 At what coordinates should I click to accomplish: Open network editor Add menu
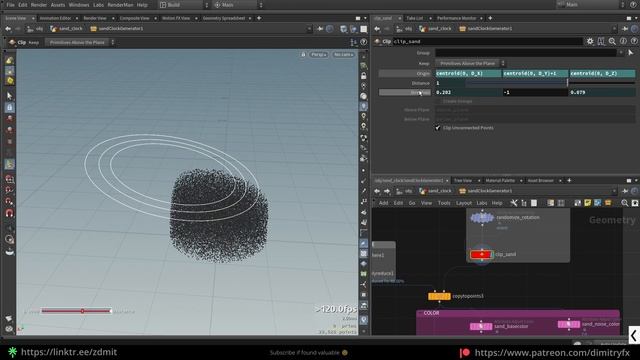click(x=383, y=203)
